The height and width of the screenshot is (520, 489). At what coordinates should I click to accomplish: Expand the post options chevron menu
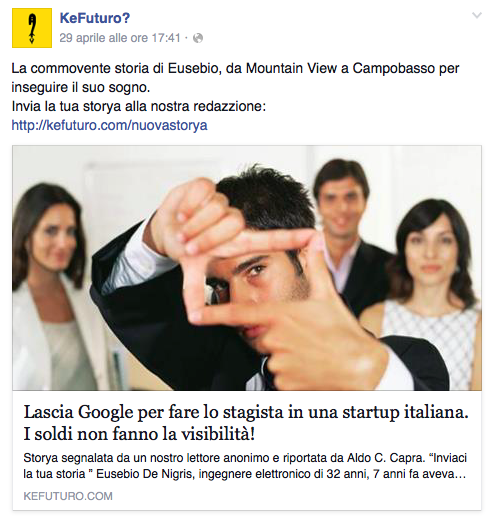tap(477, 15)
